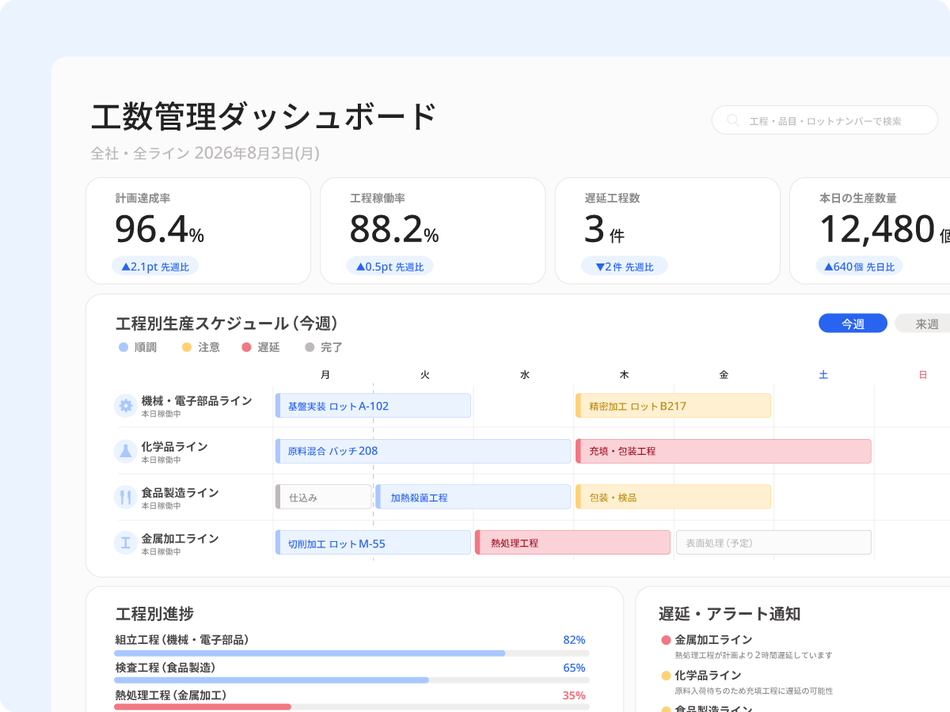Click the ▲0.5pt 先週比 badge
This screenshot has height=712, width=950.
pyautogui.click(x=390, y=267)
